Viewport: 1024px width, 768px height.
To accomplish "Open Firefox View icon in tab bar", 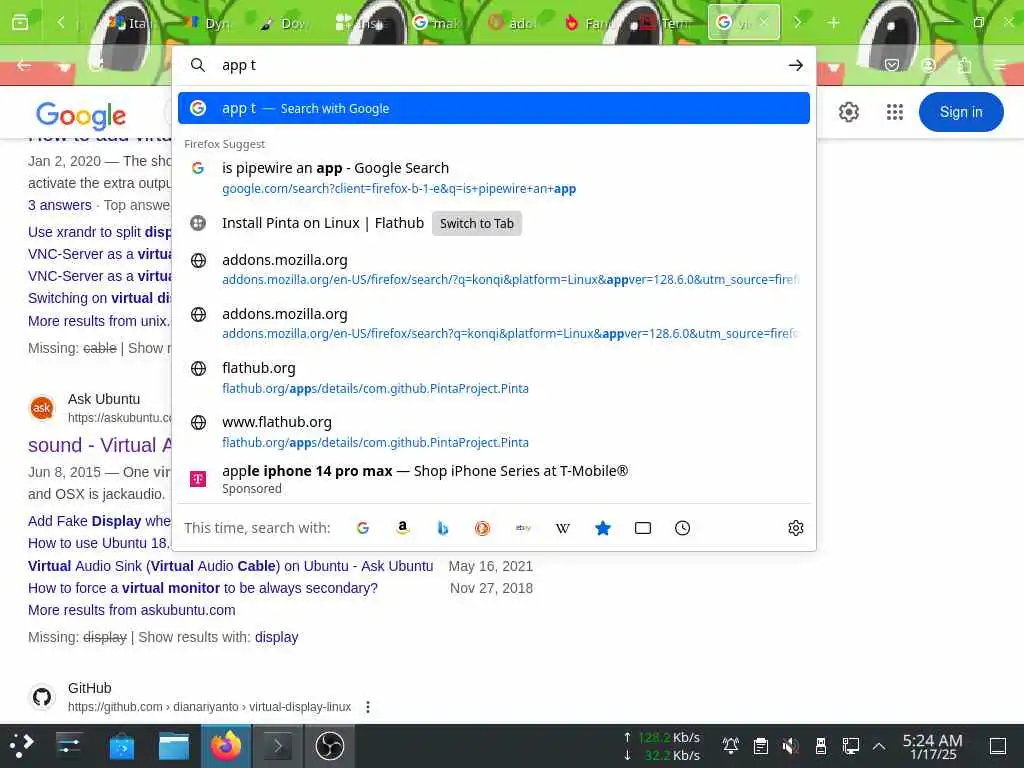I will 20,23.
